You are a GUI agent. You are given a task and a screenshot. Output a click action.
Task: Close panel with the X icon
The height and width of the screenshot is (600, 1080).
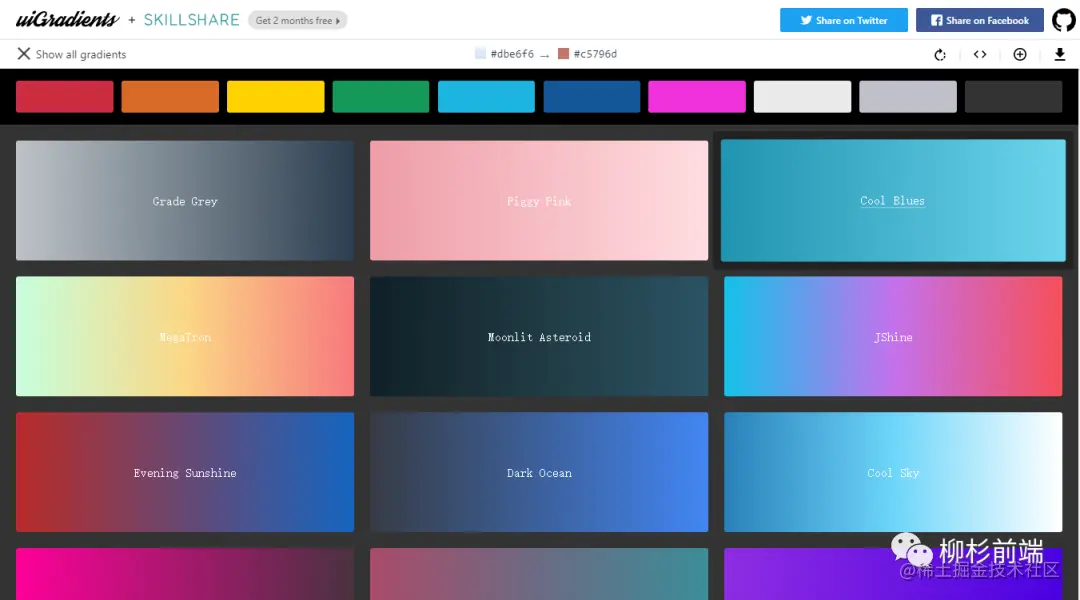(23, 54)
